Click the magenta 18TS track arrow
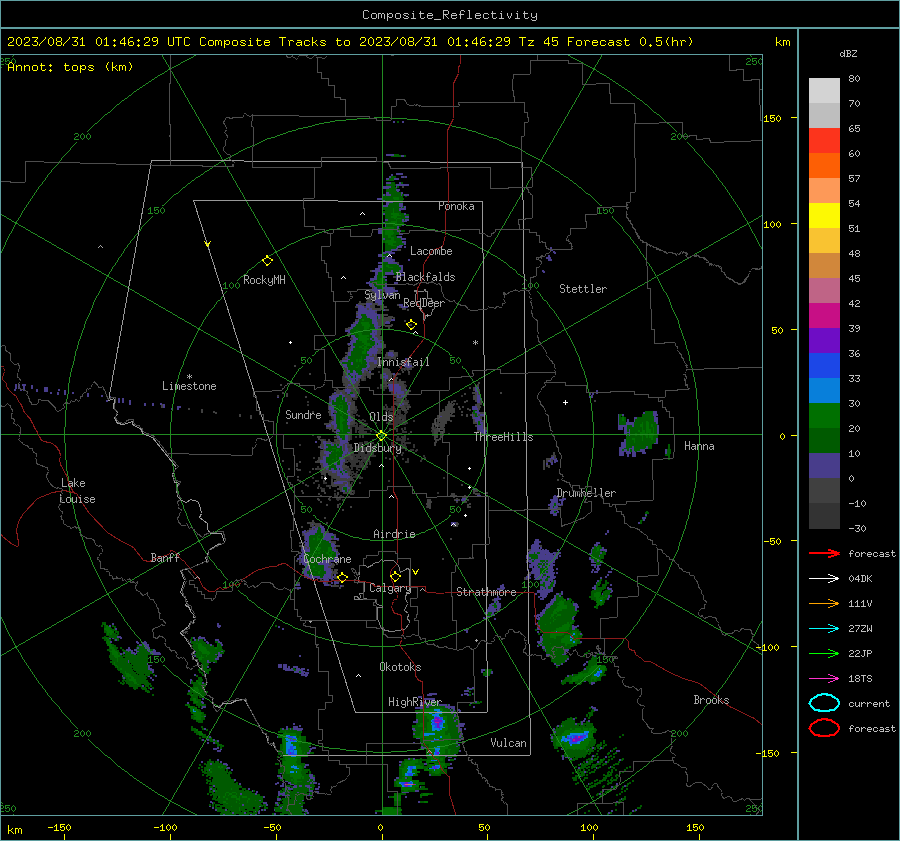This screenshot has height=841, width=900. (824, 679)
